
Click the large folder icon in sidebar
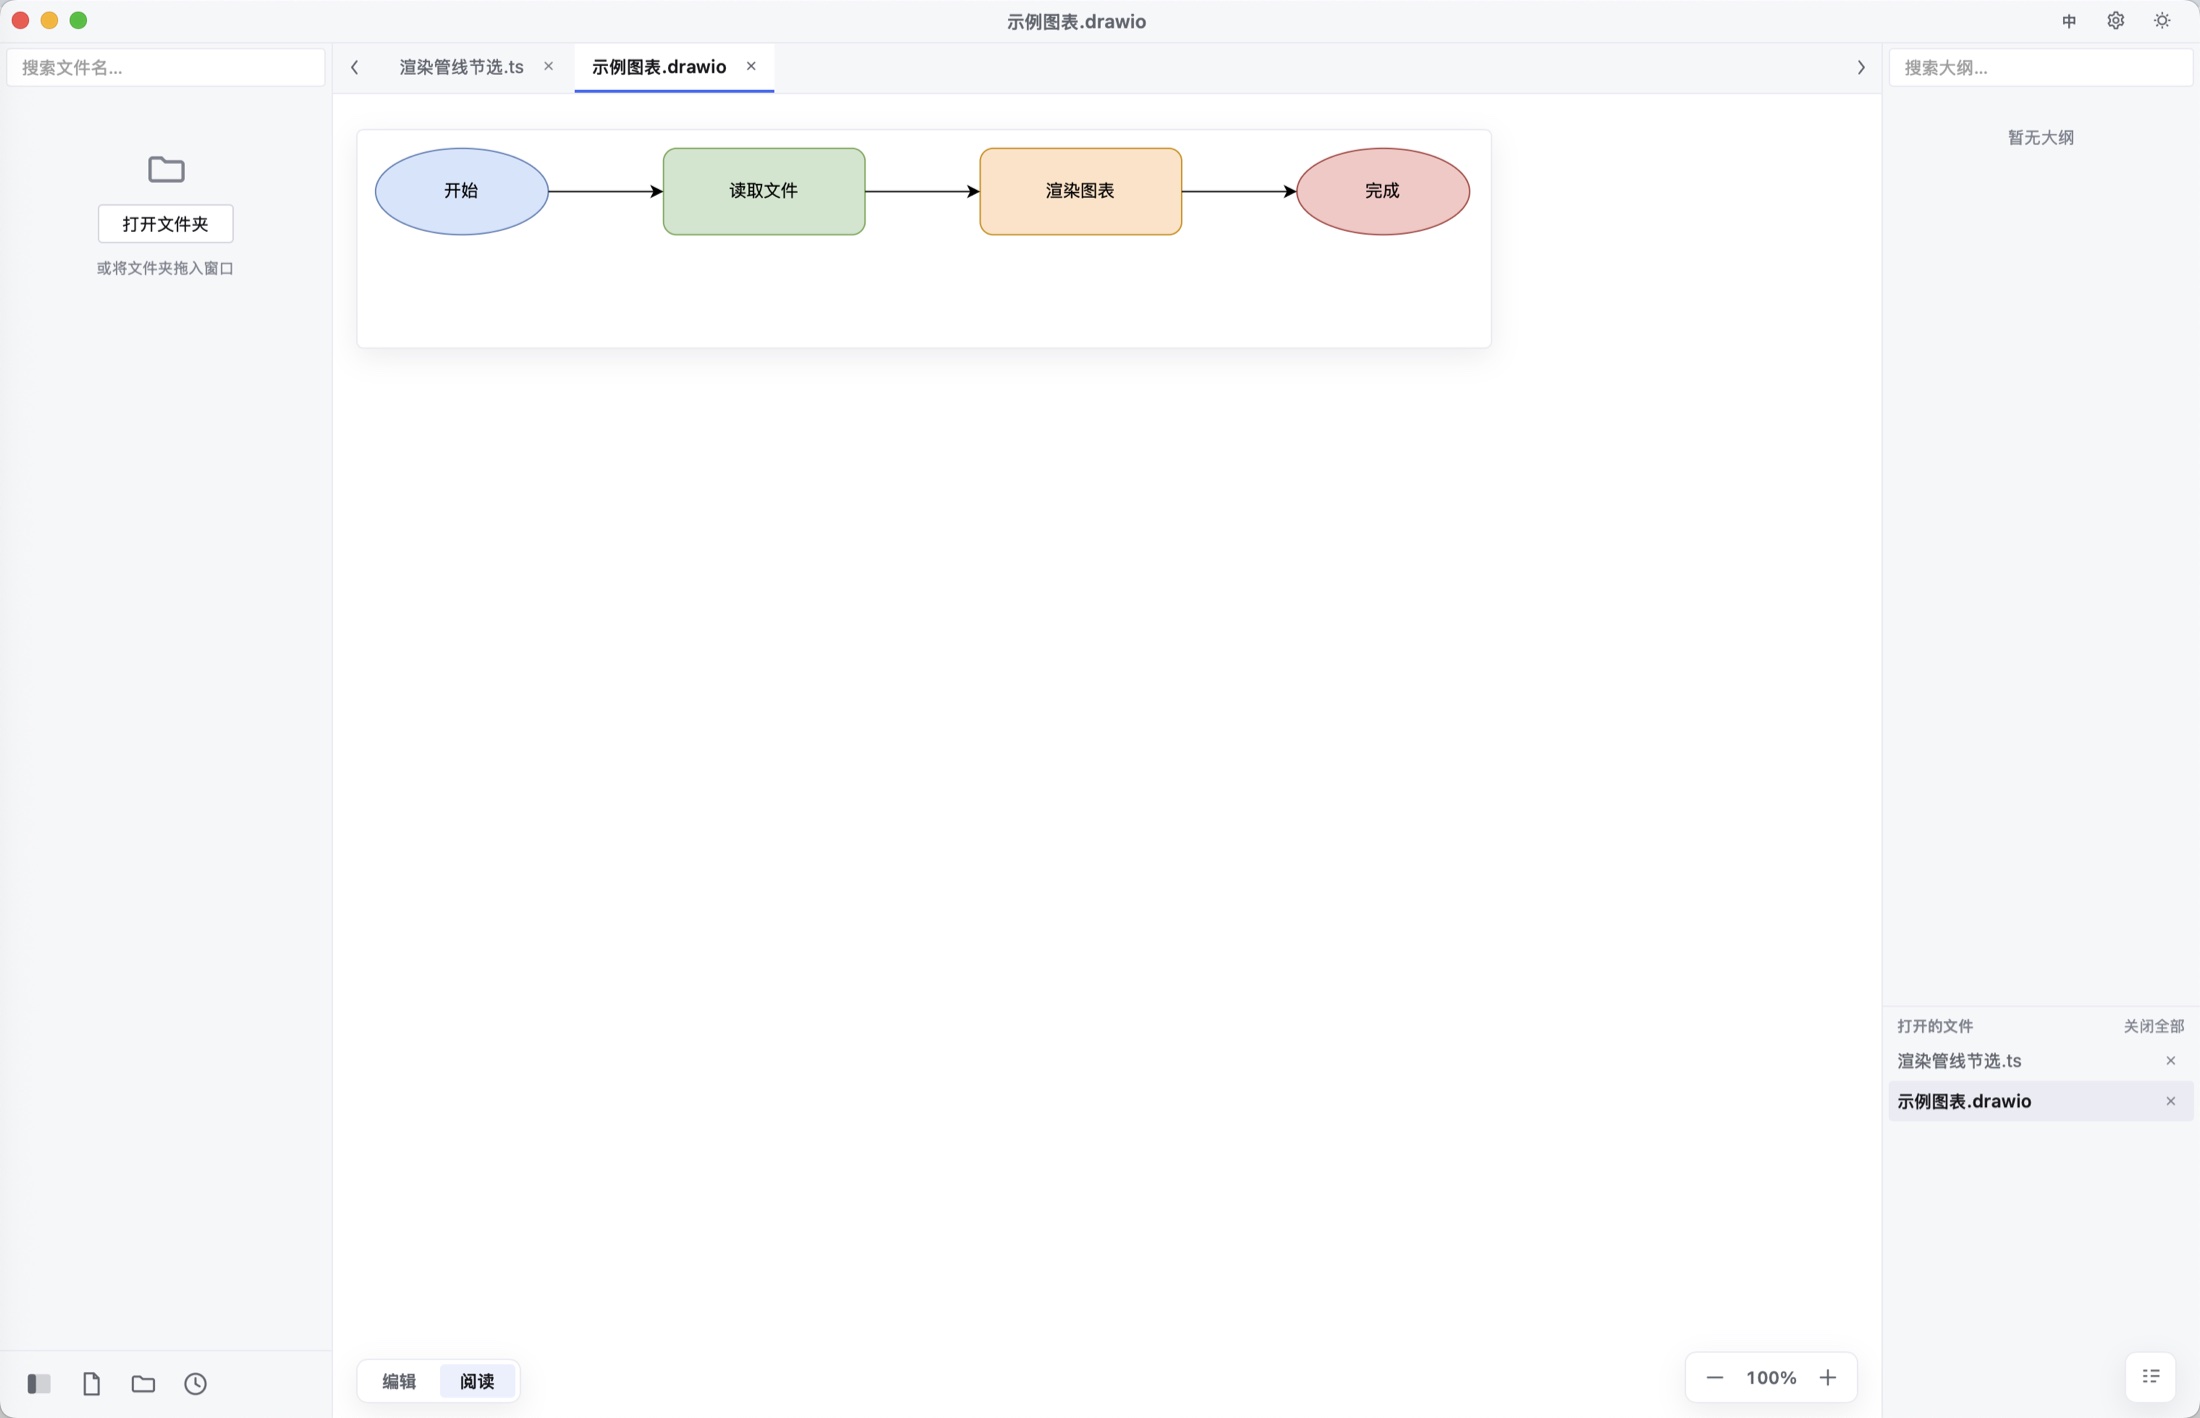166,169
